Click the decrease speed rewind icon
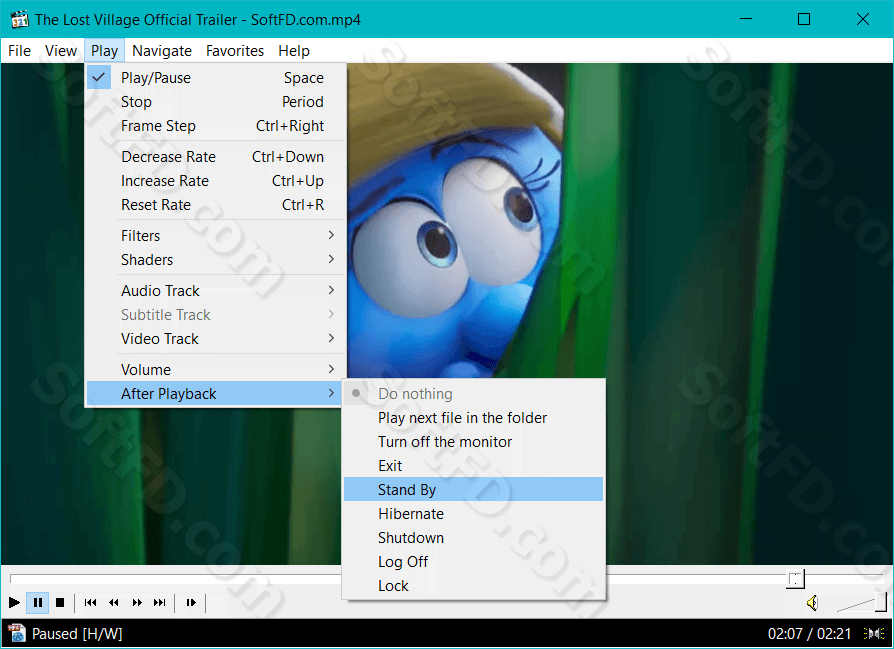This screenshot has width=894, height=649. point(113,602)
